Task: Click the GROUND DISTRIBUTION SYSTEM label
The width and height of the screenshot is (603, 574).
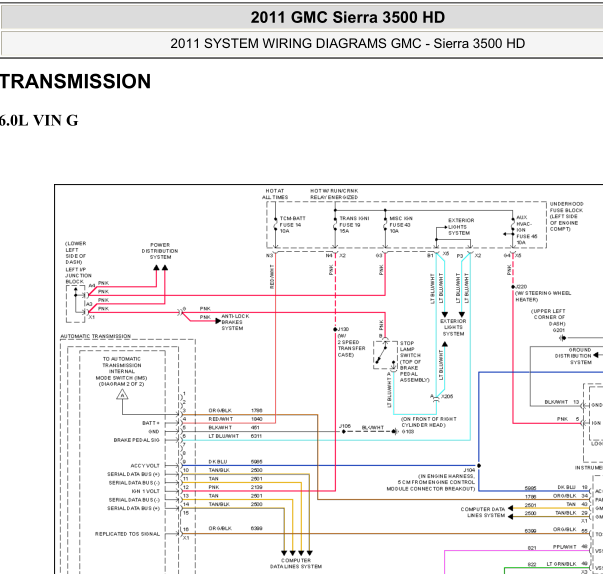Action: click(573, 356)
